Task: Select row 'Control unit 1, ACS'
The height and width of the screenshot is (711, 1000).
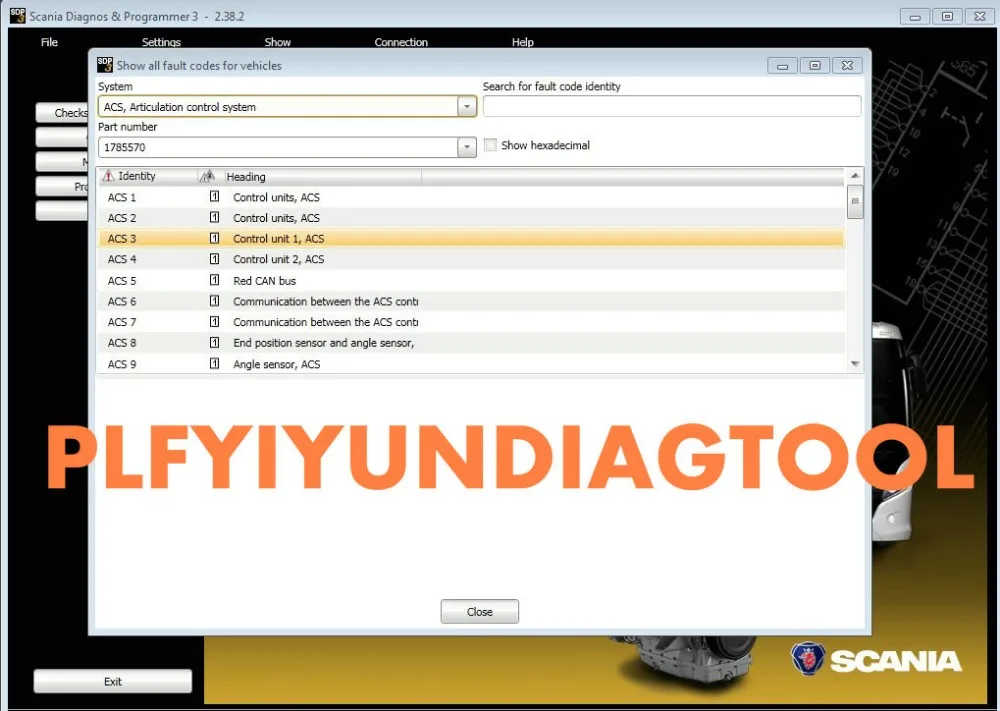Action: 471,238
